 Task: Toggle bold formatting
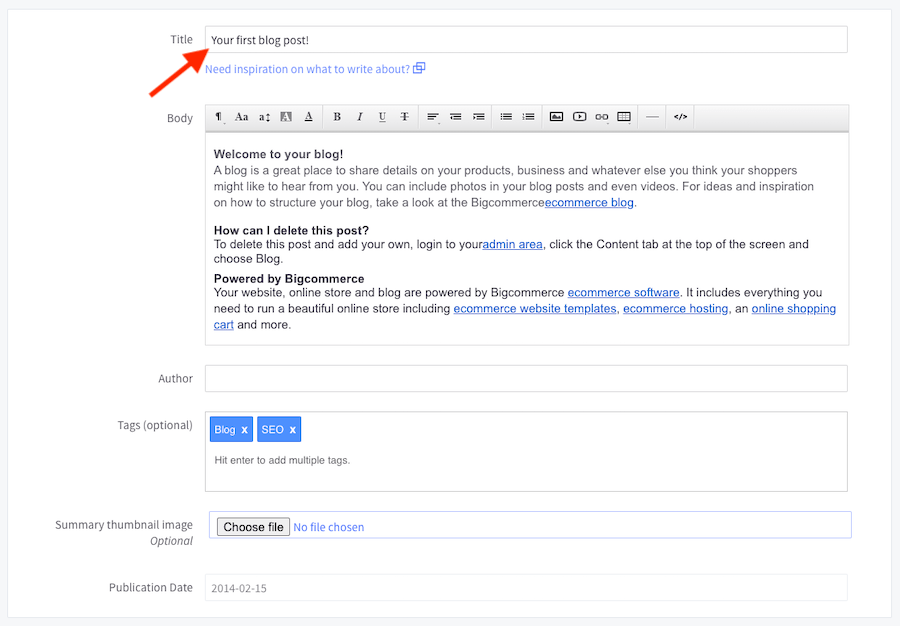click(337, 117)
